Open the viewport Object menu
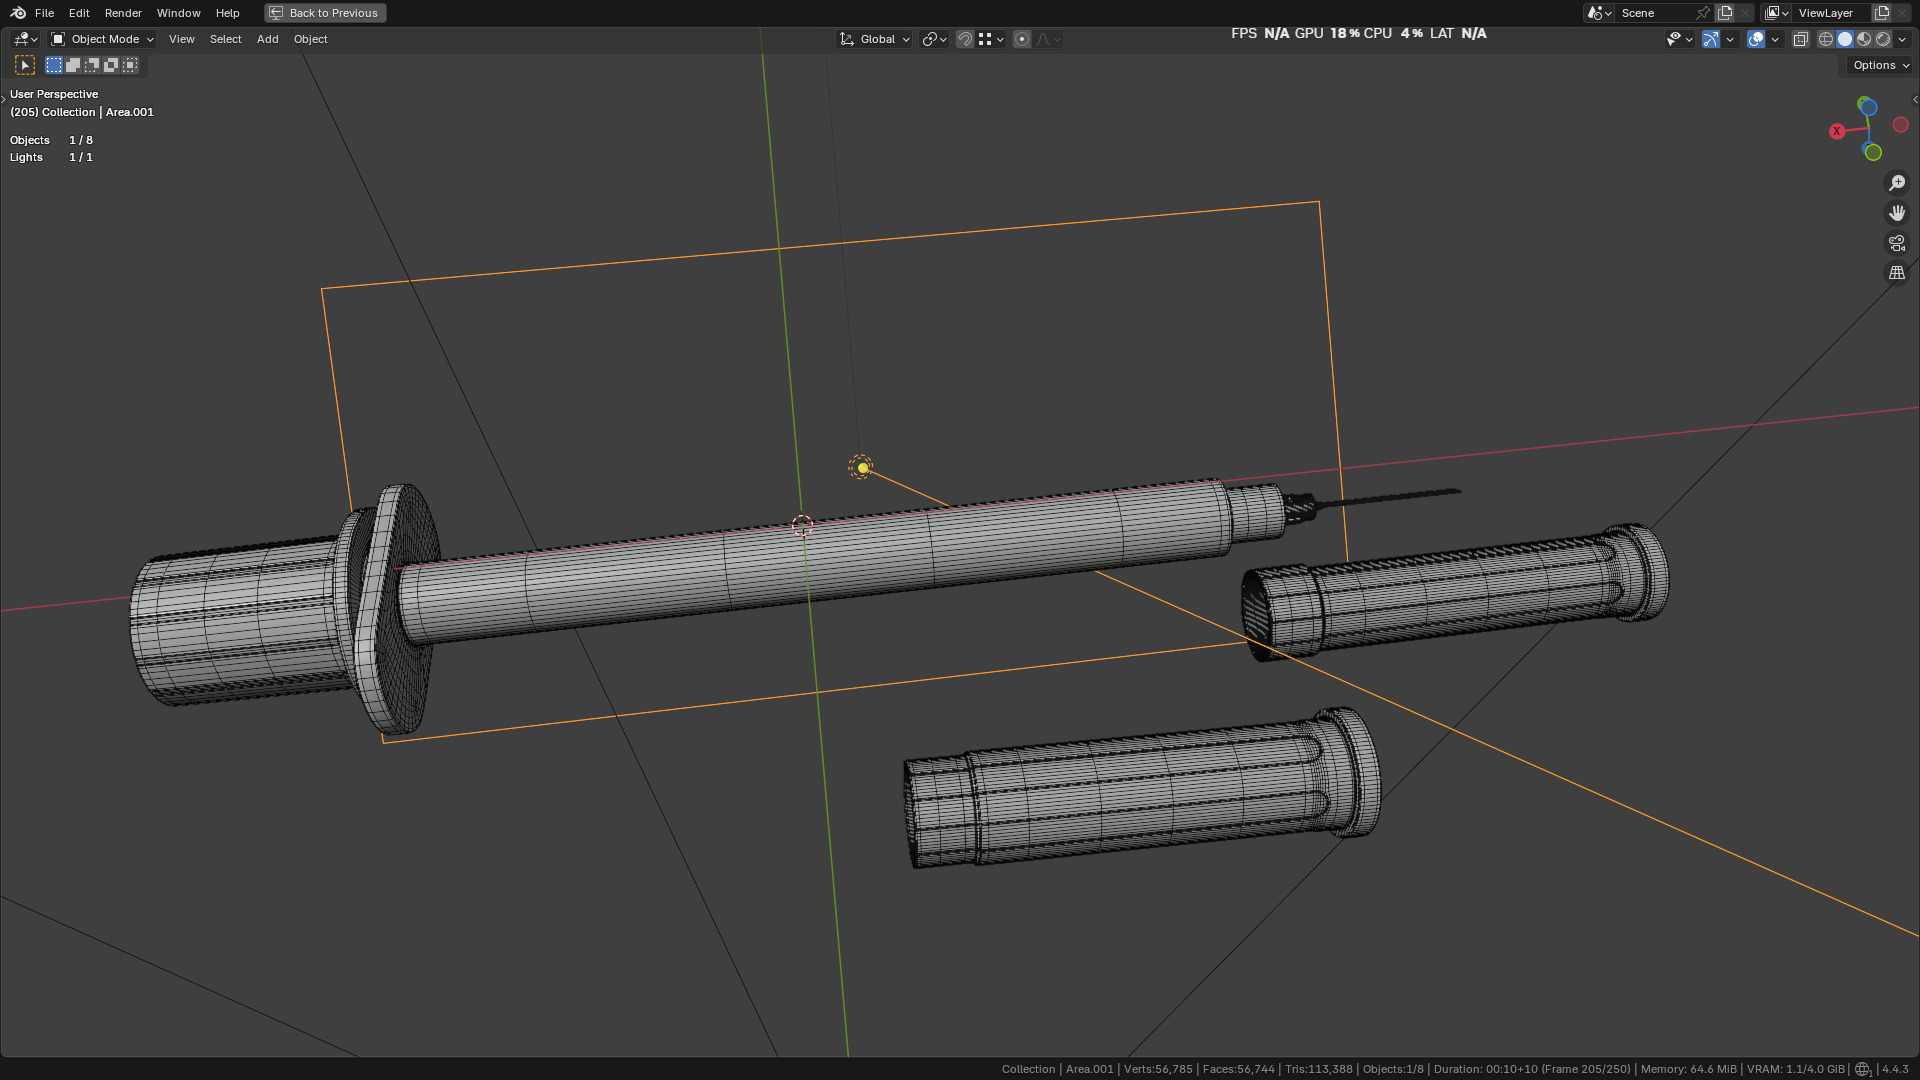The width and height of the screenshot is (1920, 1080). pyautogui.click(x=310, y=39)
